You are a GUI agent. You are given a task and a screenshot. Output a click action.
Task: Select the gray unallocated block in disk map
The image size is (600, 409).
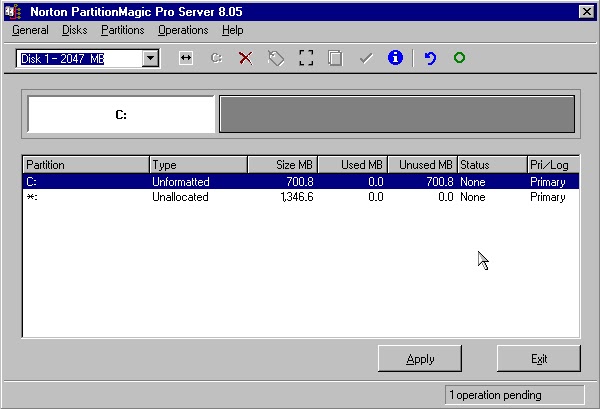click(x=397, y=114)
